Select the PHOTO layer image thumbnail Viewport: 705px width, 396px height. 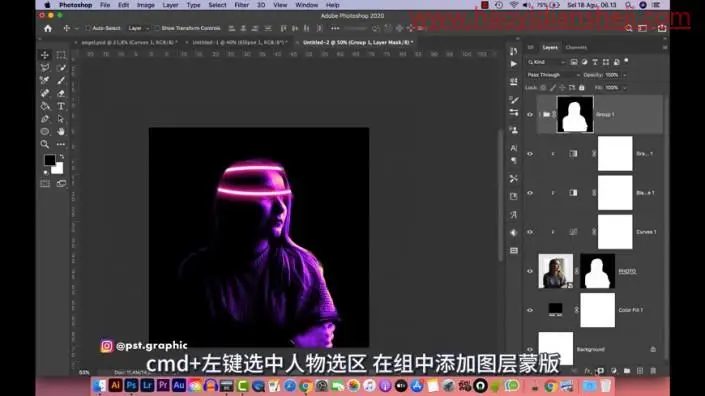[x=556, y=271]
